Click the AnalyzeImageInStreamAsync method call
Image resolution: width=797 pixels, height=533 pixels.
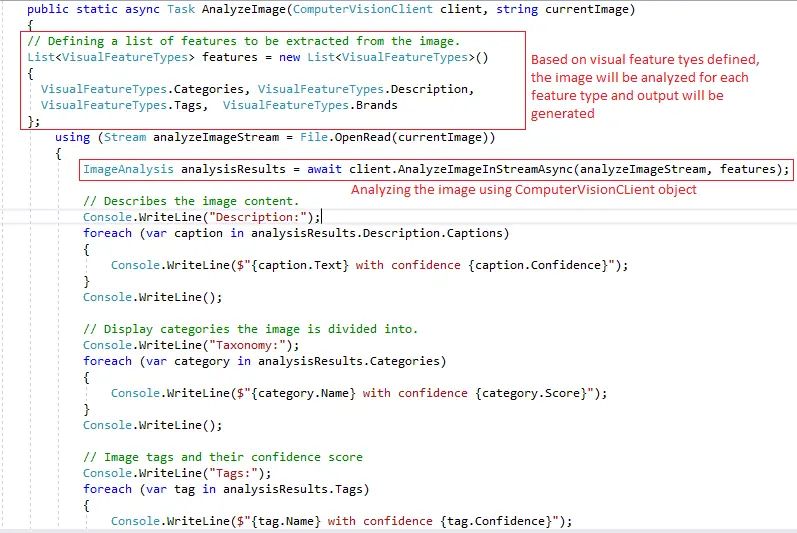[x=485, y=169]
